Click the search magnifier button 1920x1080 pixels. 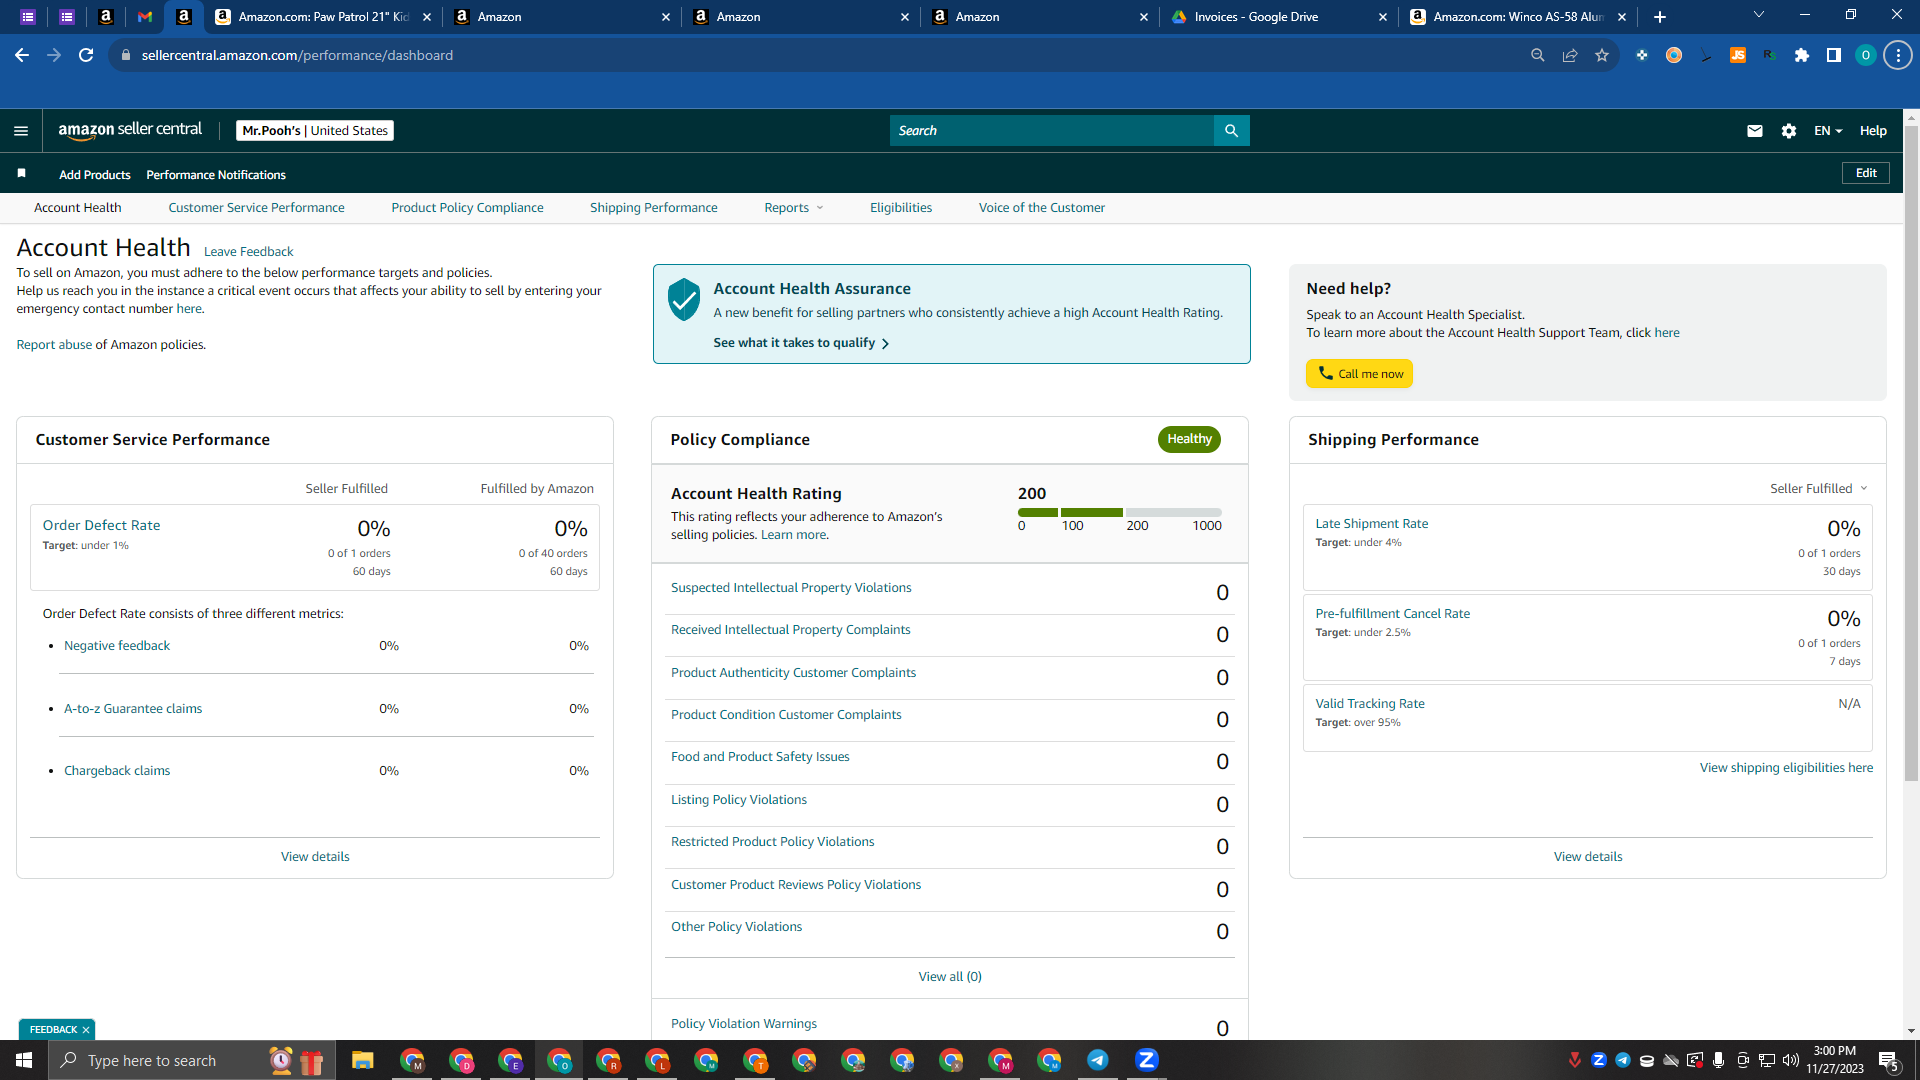coord(1231,131)
